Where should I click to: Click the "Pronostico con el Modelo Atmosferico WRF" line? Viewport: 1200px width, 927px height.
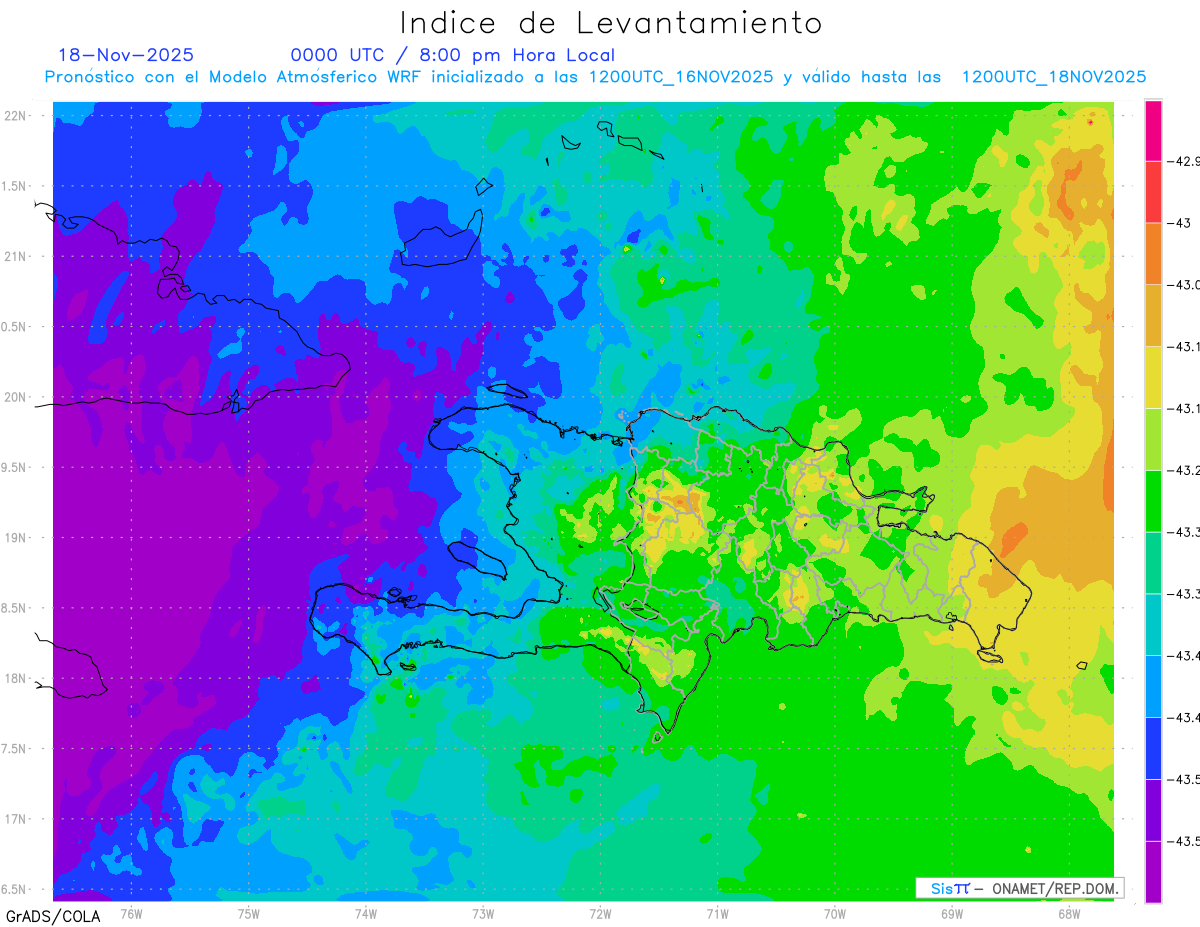tap(595, 77)
